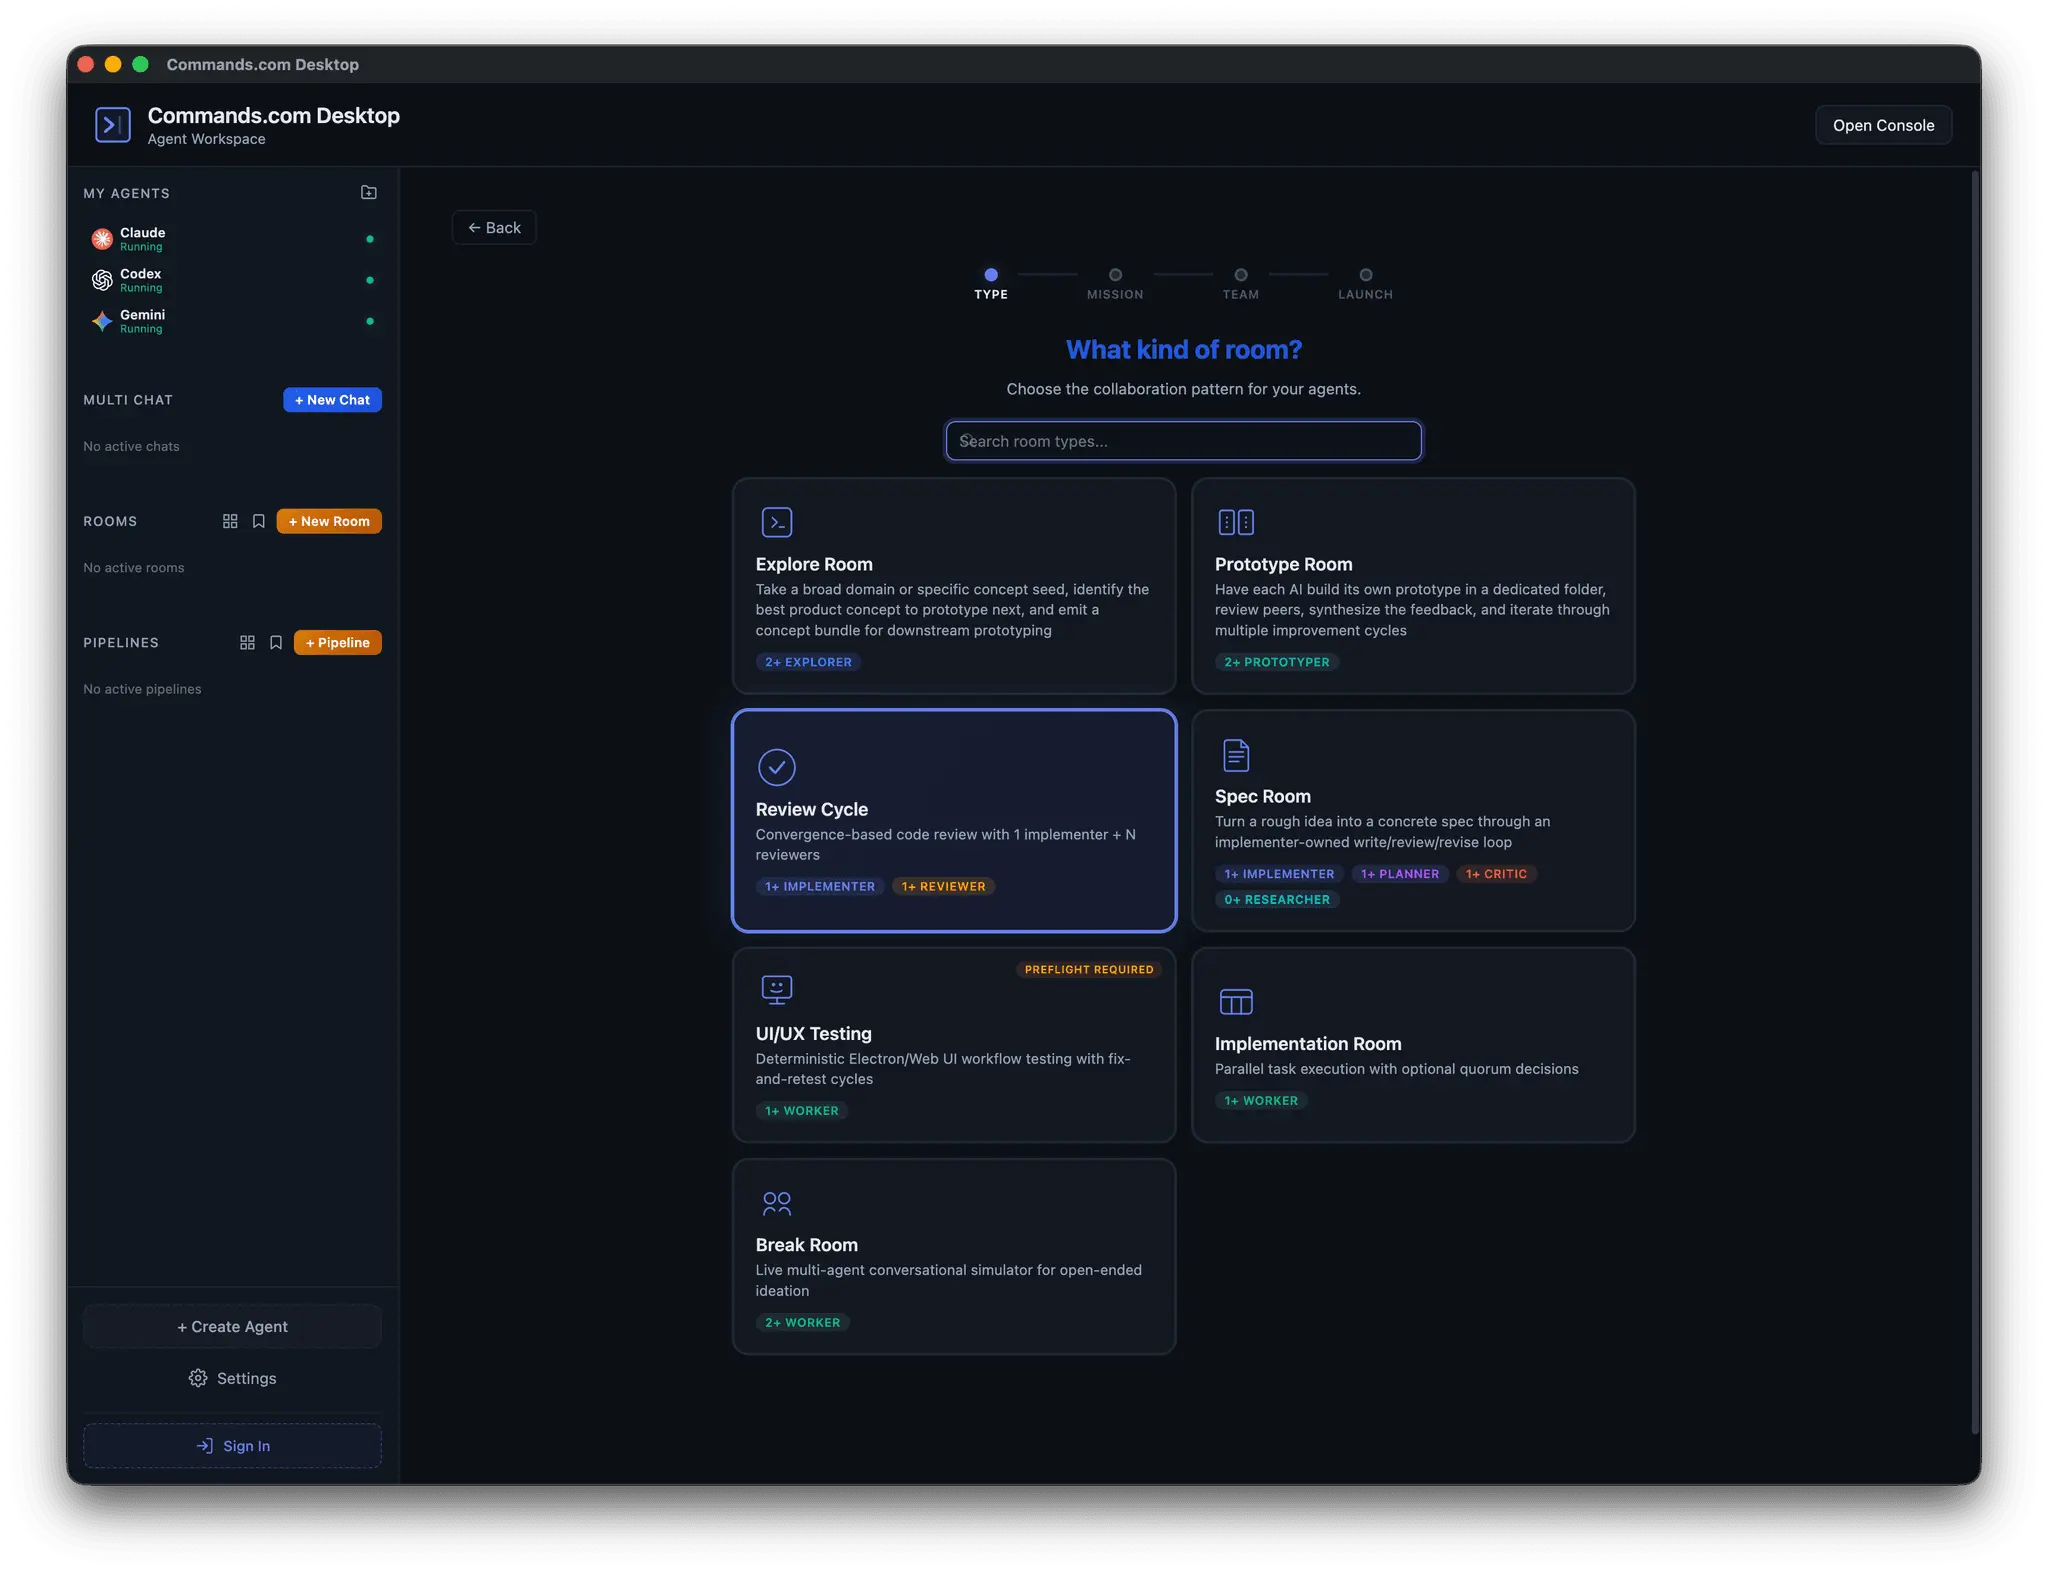Click the Prototype Room split-panel icon
Screen dimensions: 2048x1573
pos(1236,522)
